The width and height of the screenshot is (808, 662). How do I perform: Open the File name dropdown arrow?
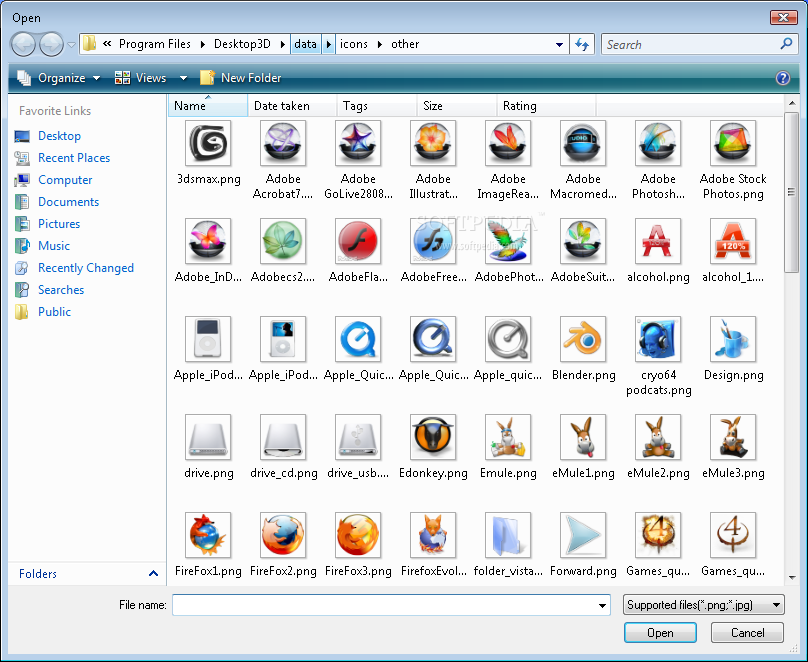click(x=602, y=605)
